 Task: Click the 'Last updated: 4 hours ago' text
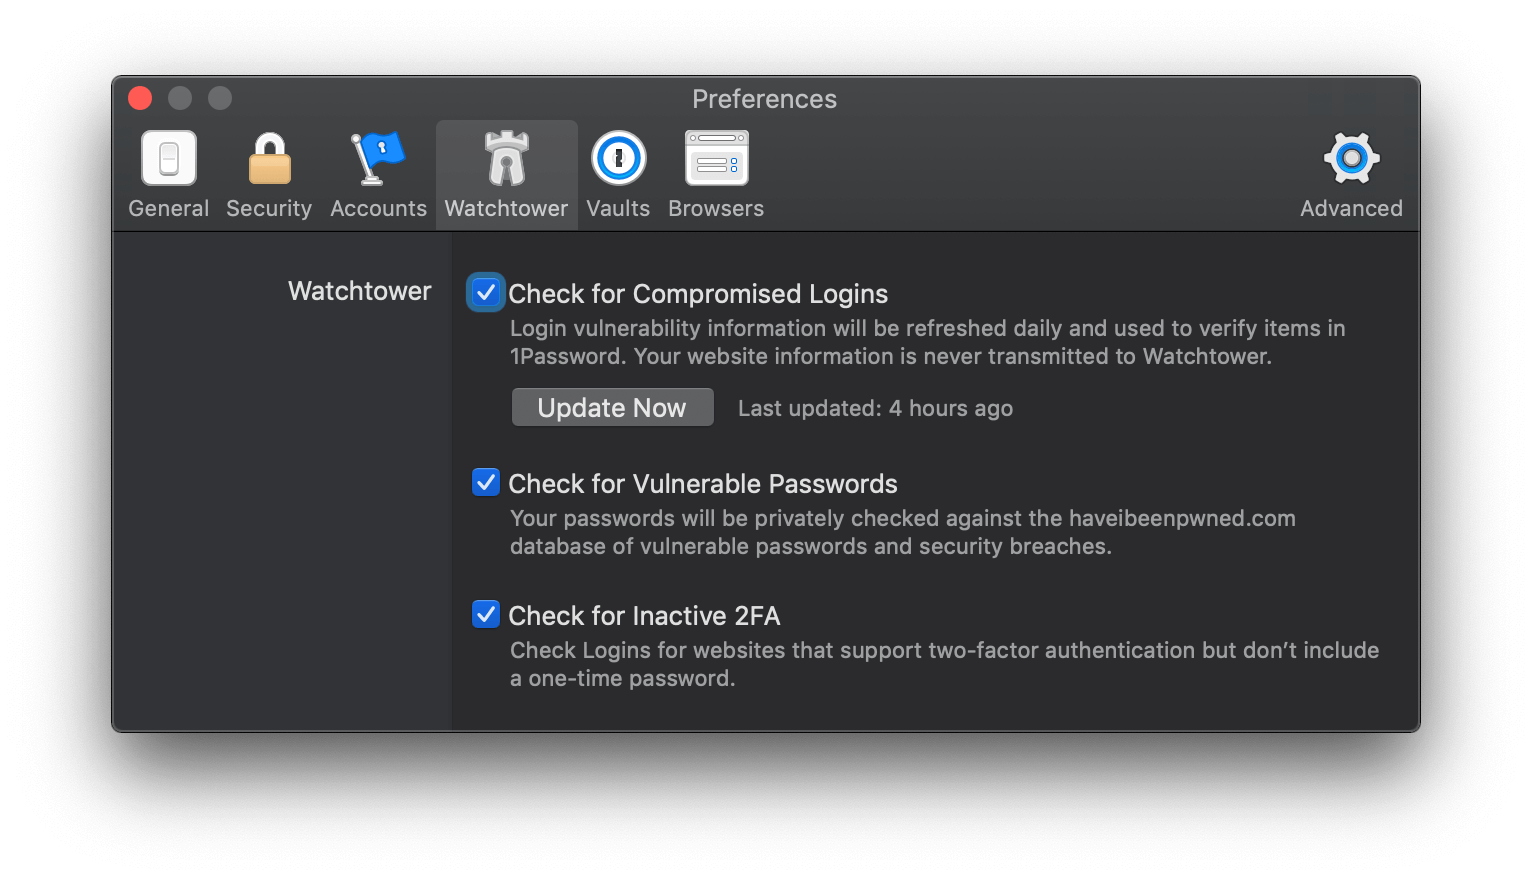coord(875,408)
